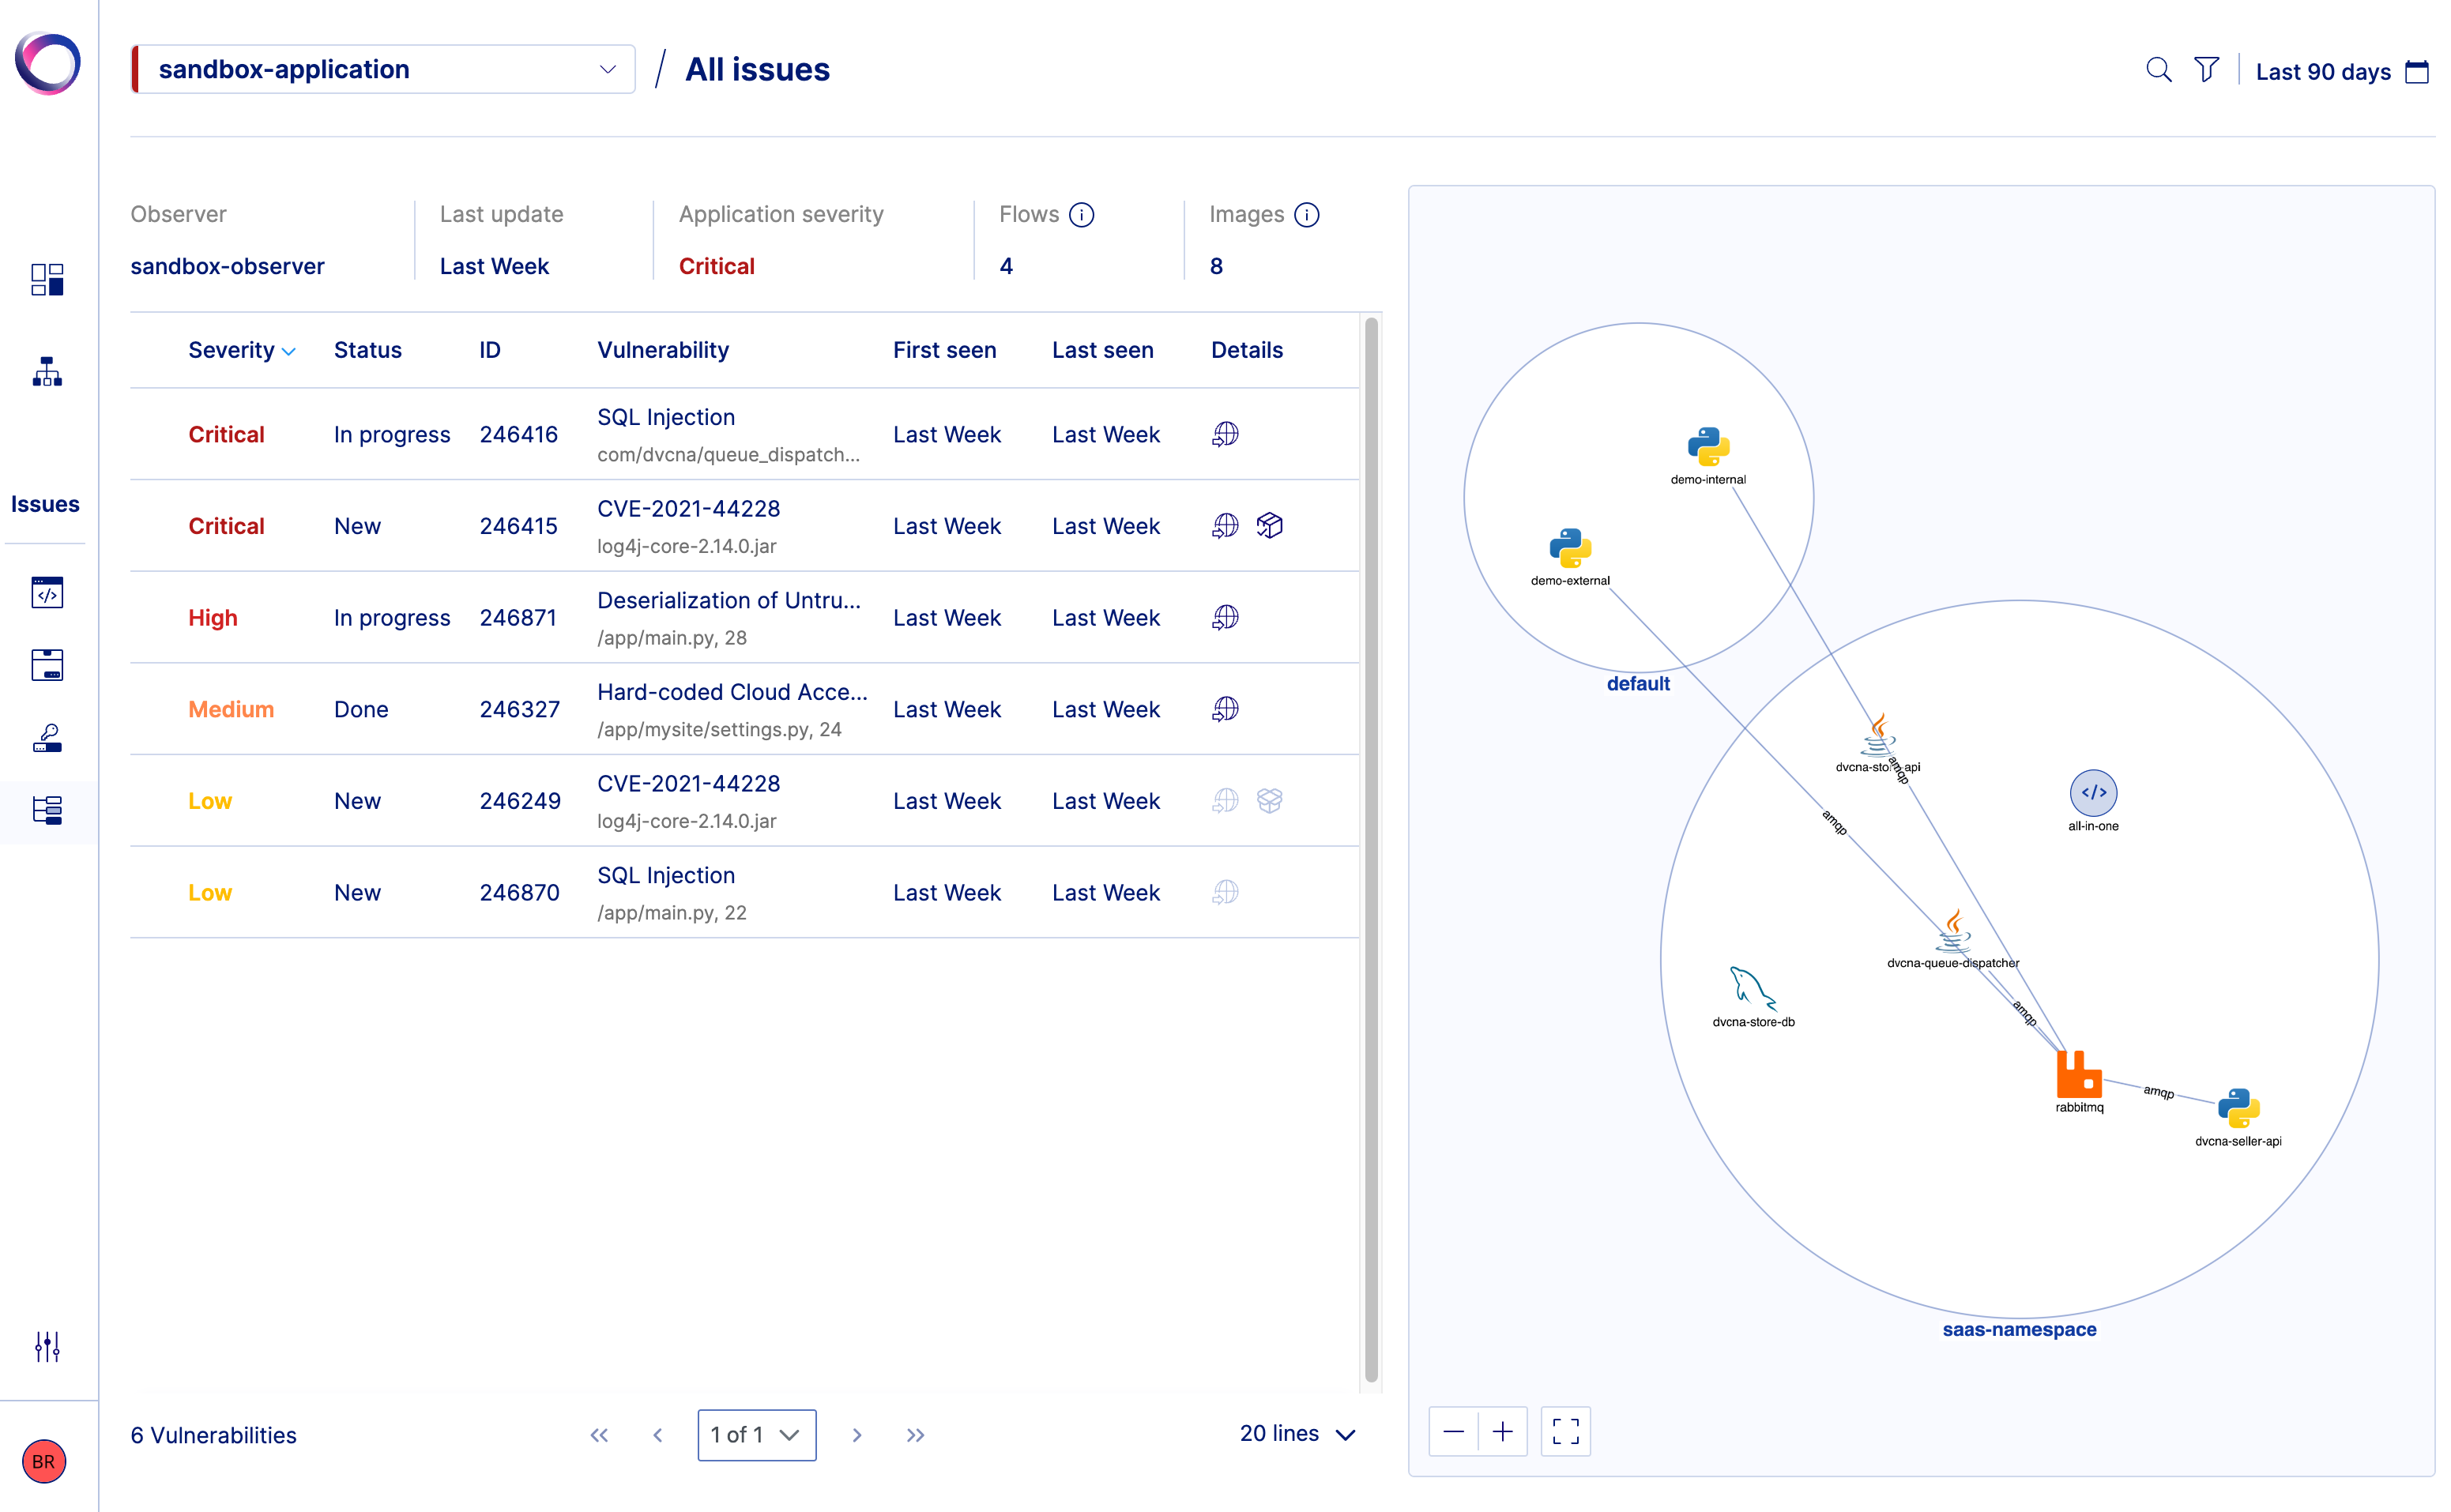Click the package cube icon for issue 246415
This screenshot has width=2451, height=1512.
point(1269,526)
